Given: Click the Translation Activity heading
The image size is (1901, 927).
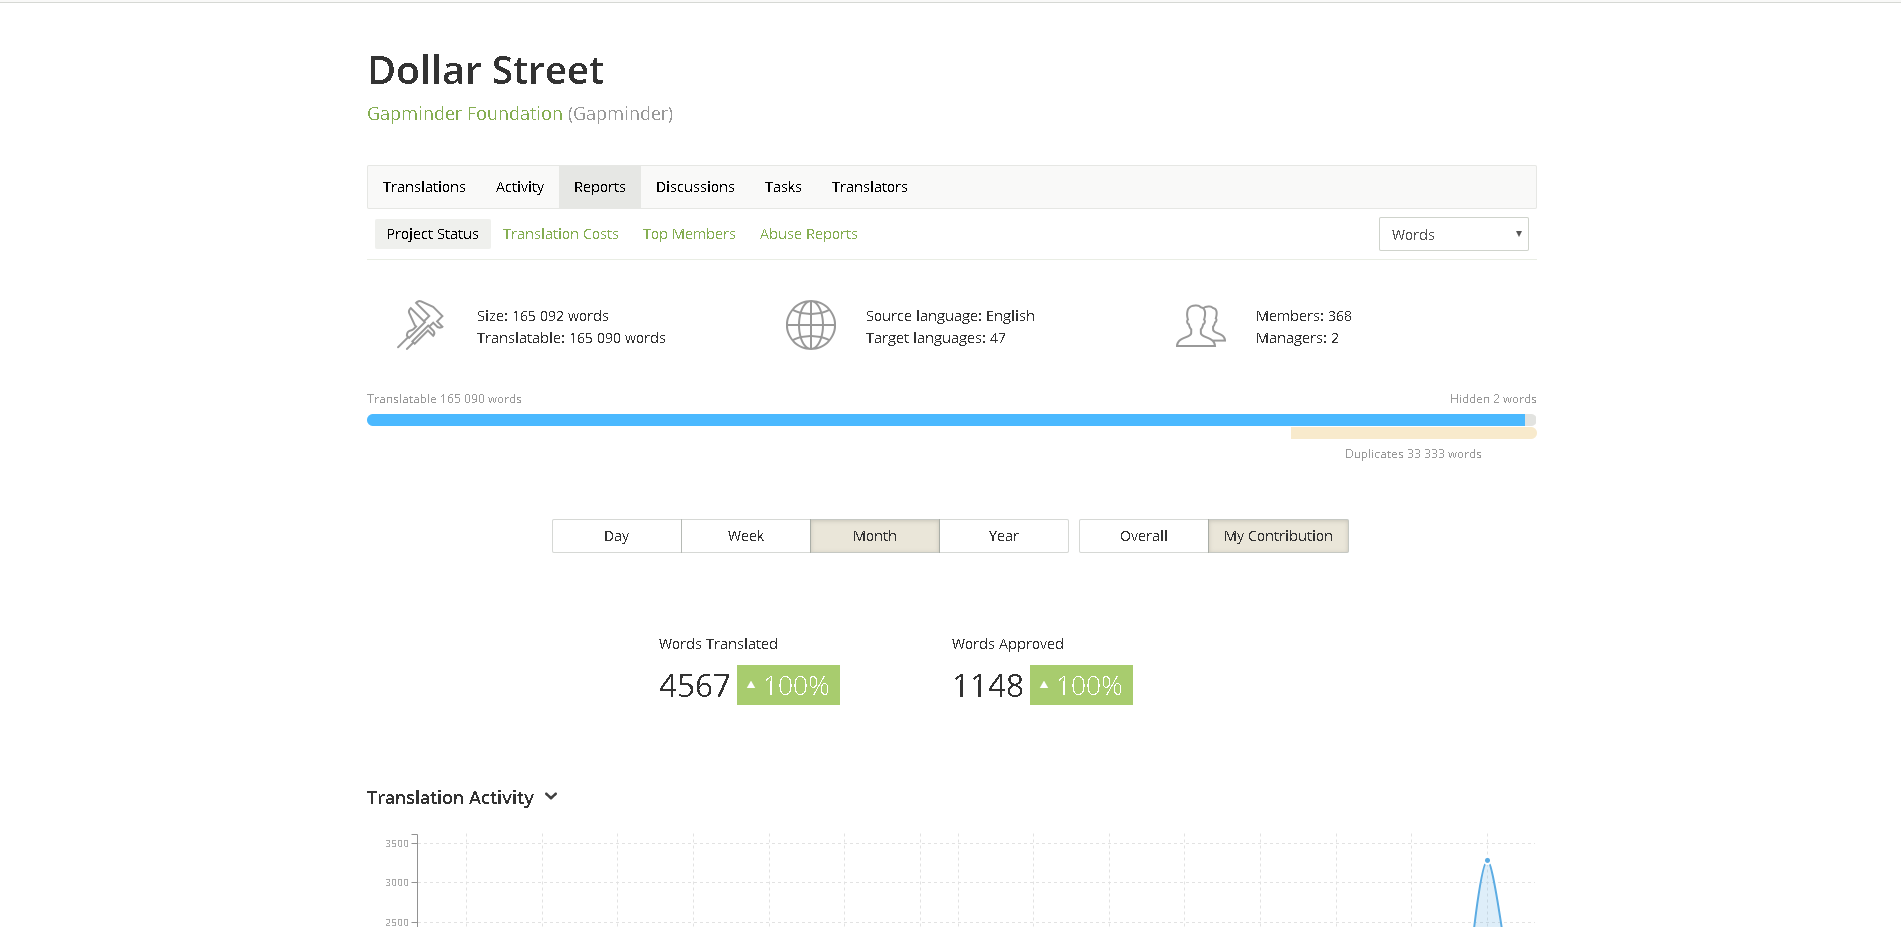Looking at the screenshot, I should tap(450, 797).
